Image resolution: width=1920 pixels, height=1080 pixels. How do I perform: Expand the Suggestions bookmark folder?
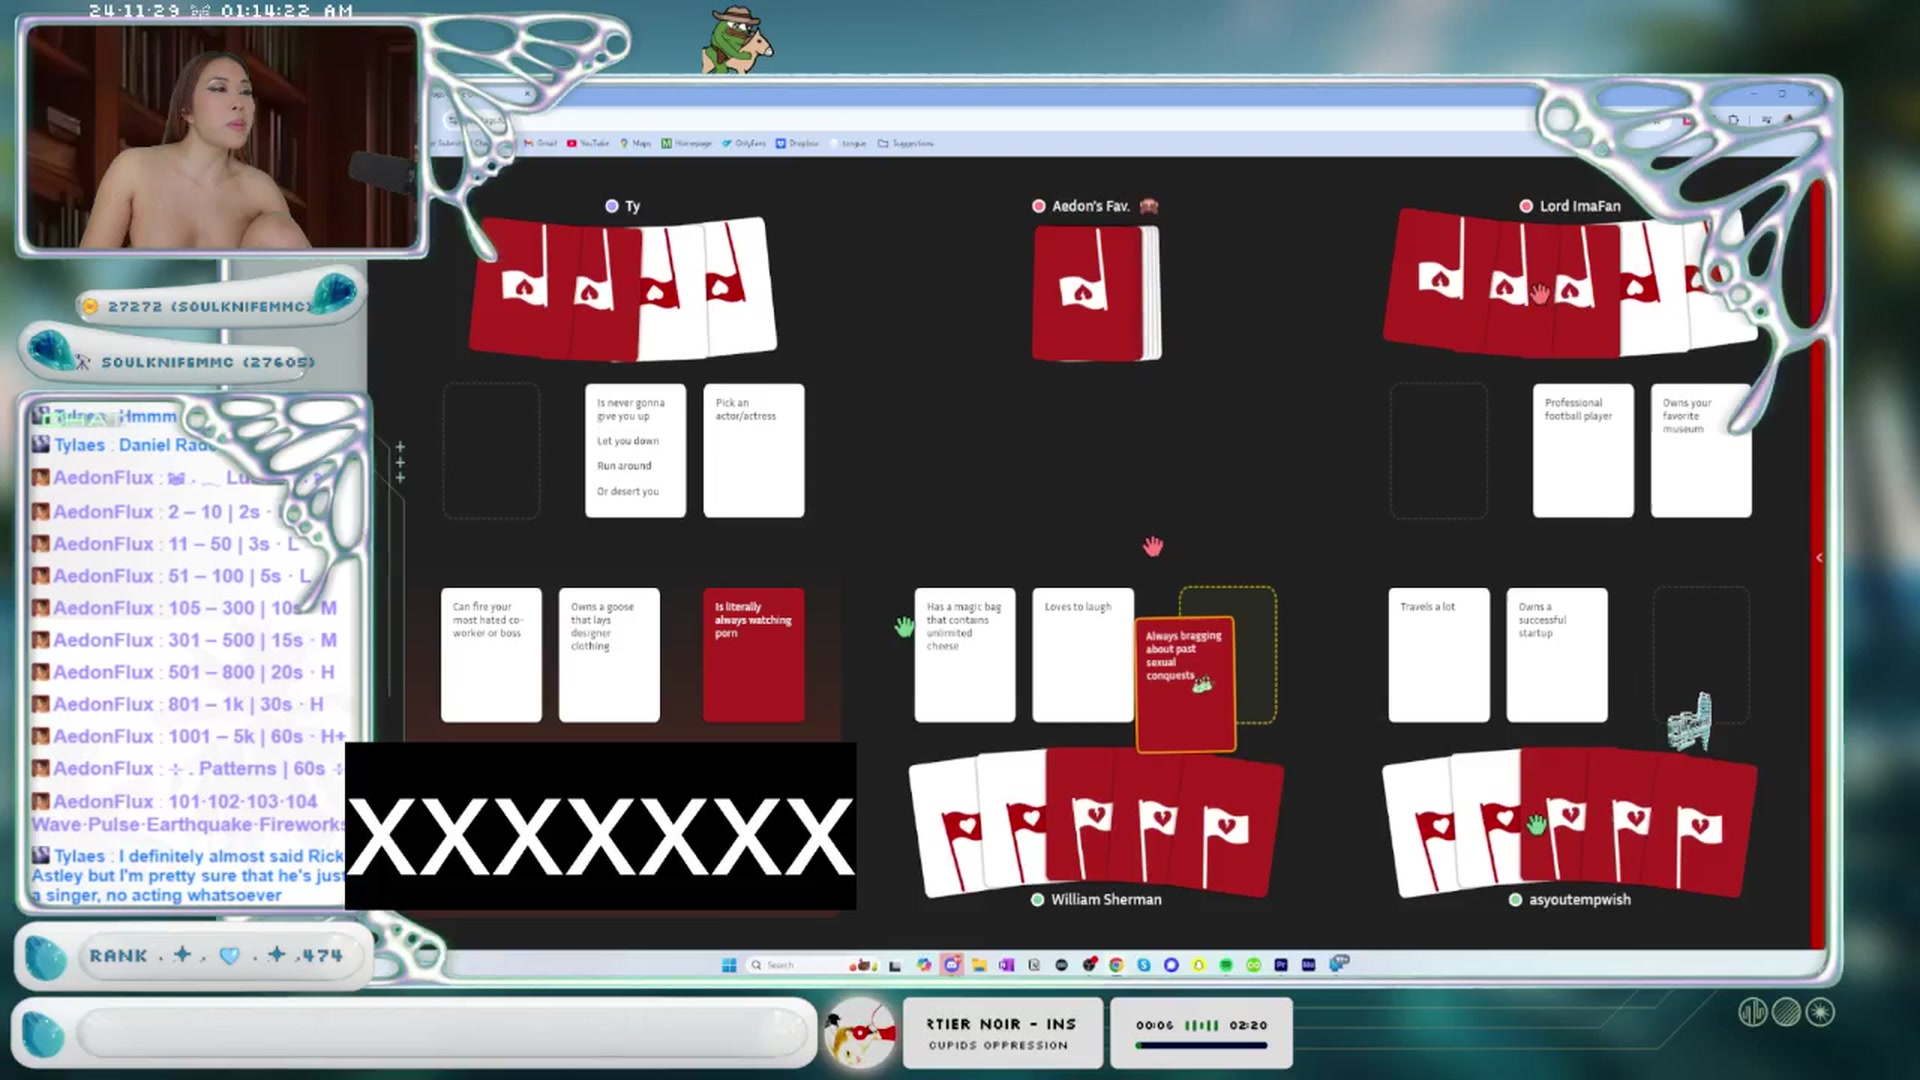point(906,143)
